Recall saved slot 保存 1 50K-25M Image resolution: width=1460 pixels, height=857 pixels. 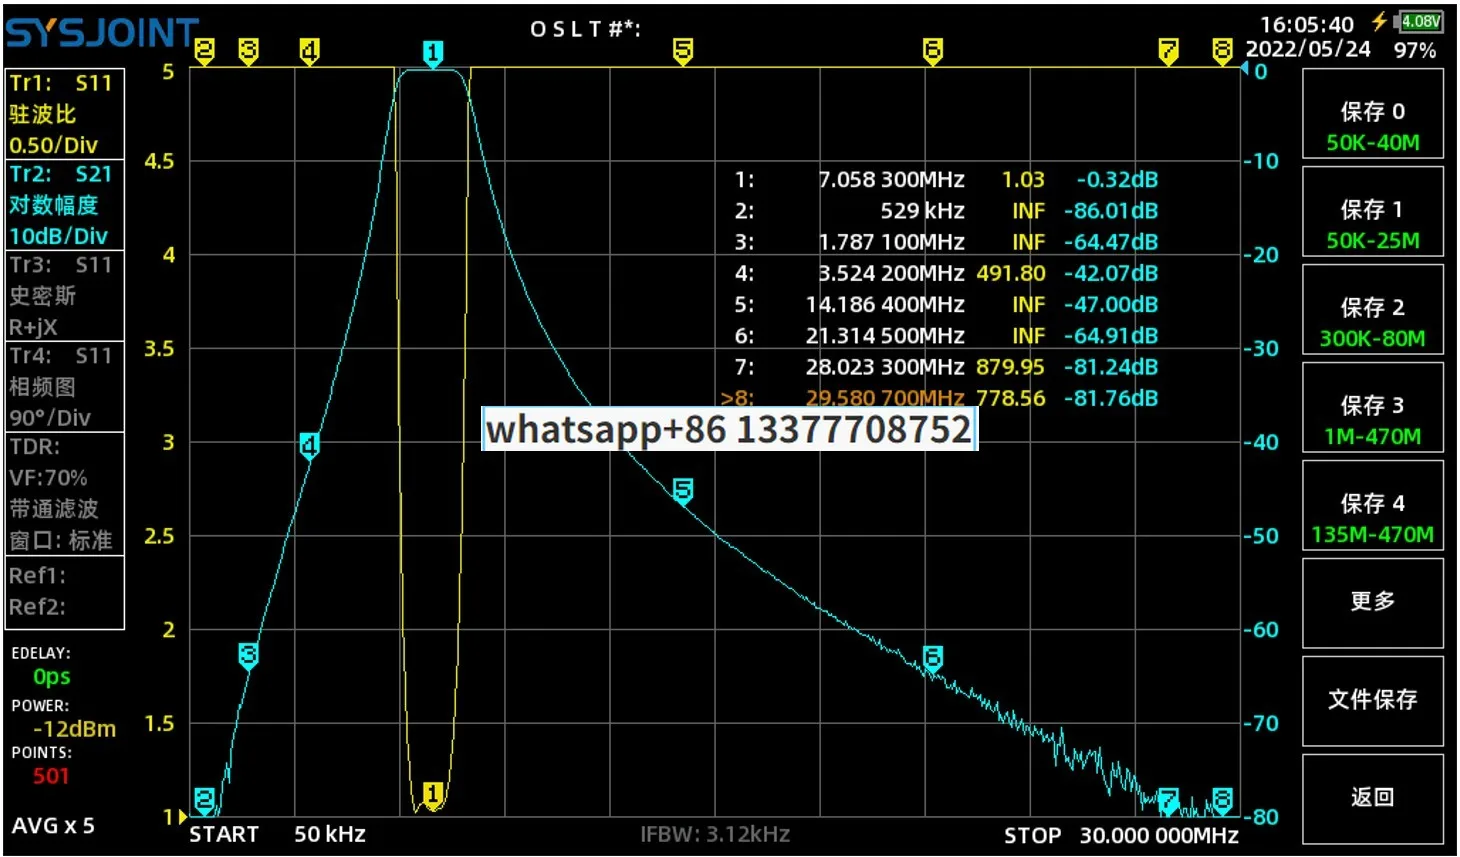pyautogui.click(x=1373, y=211)
